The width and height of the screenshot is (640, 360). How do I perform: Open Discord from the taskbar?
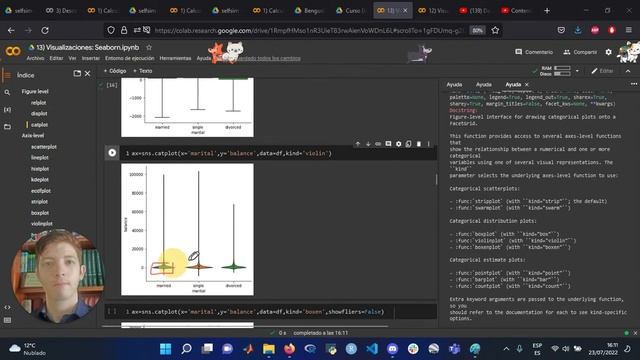(392, 349)
